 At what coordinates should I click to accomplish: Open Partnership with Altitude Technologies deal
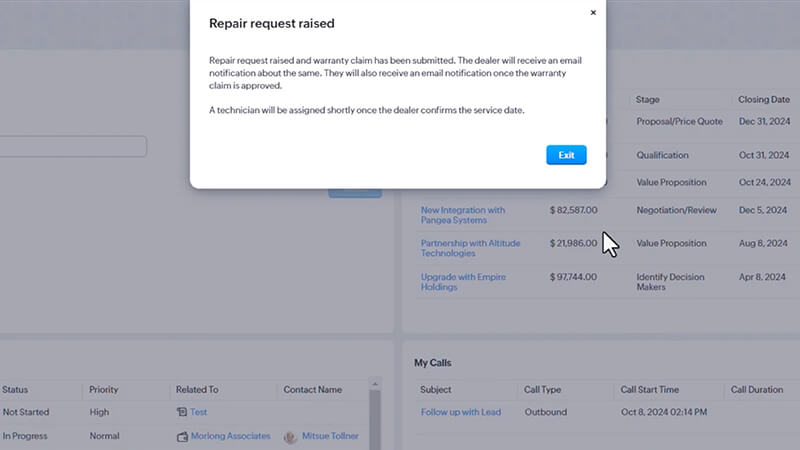point(470,248)
